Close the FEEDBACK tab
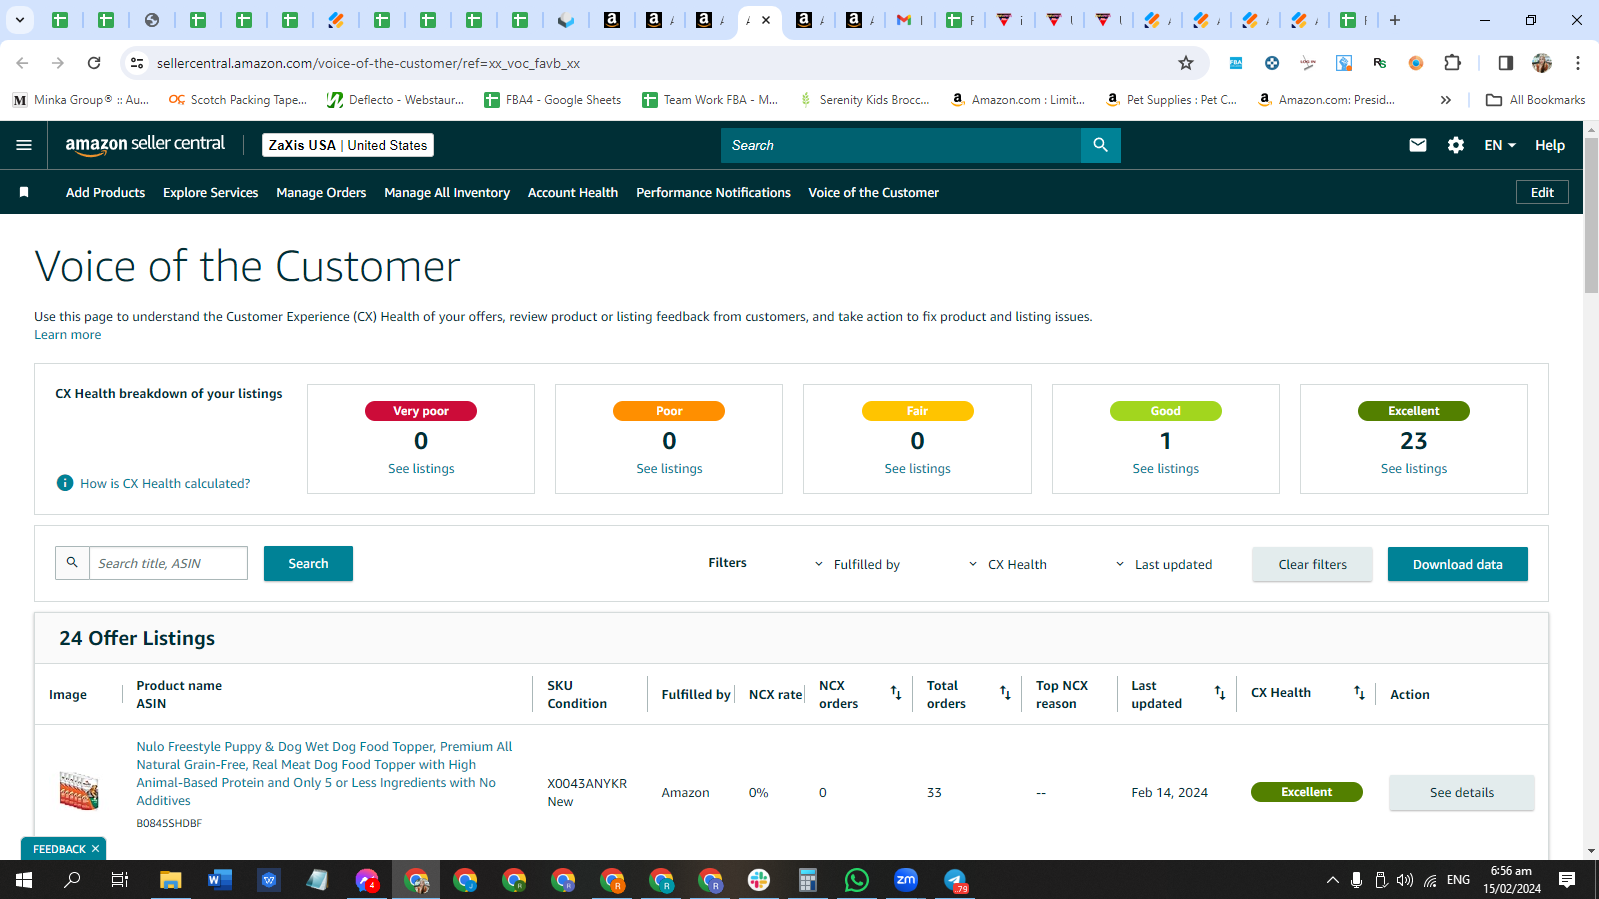The image size is (1599, 899). [x=95, y=849]
